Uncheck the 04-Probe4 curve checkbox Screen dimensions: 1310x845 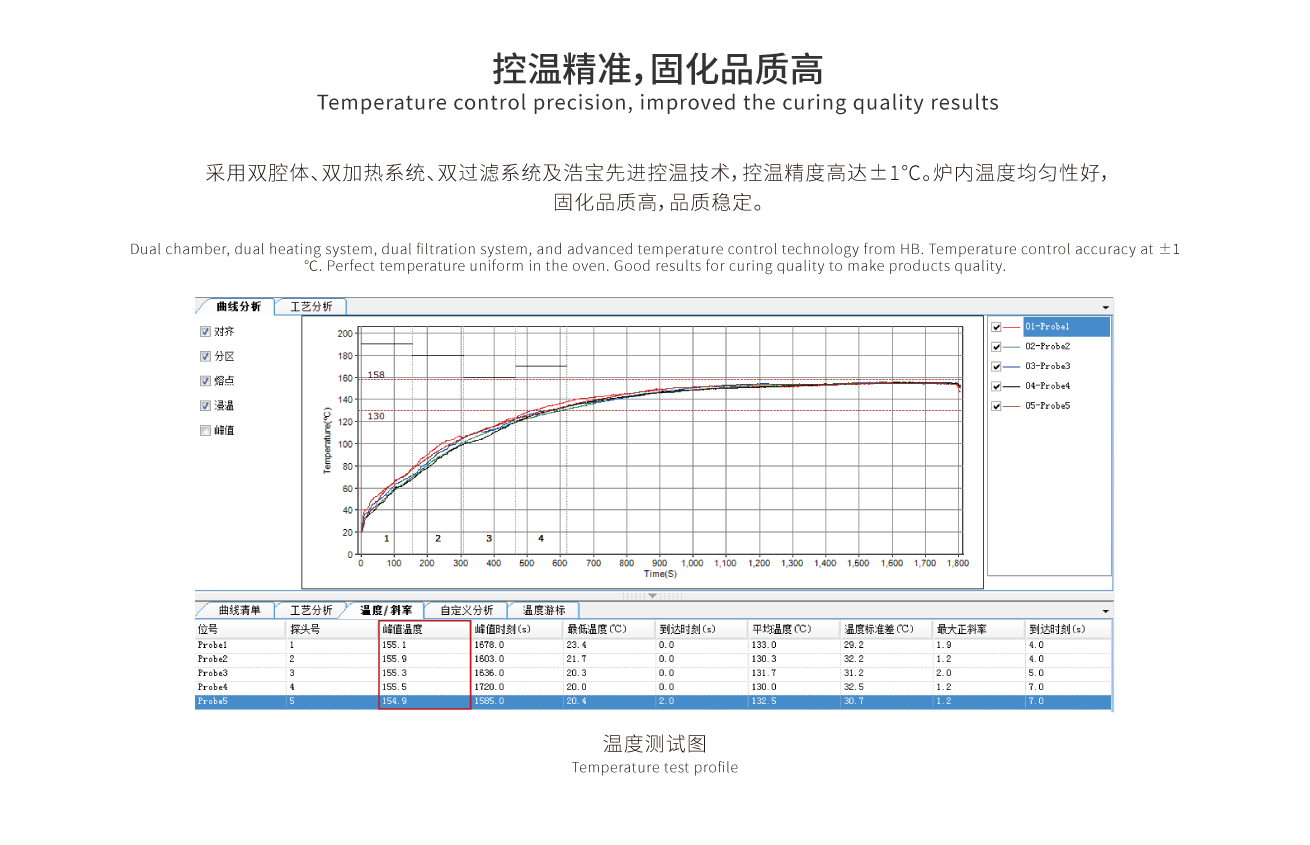996,386
